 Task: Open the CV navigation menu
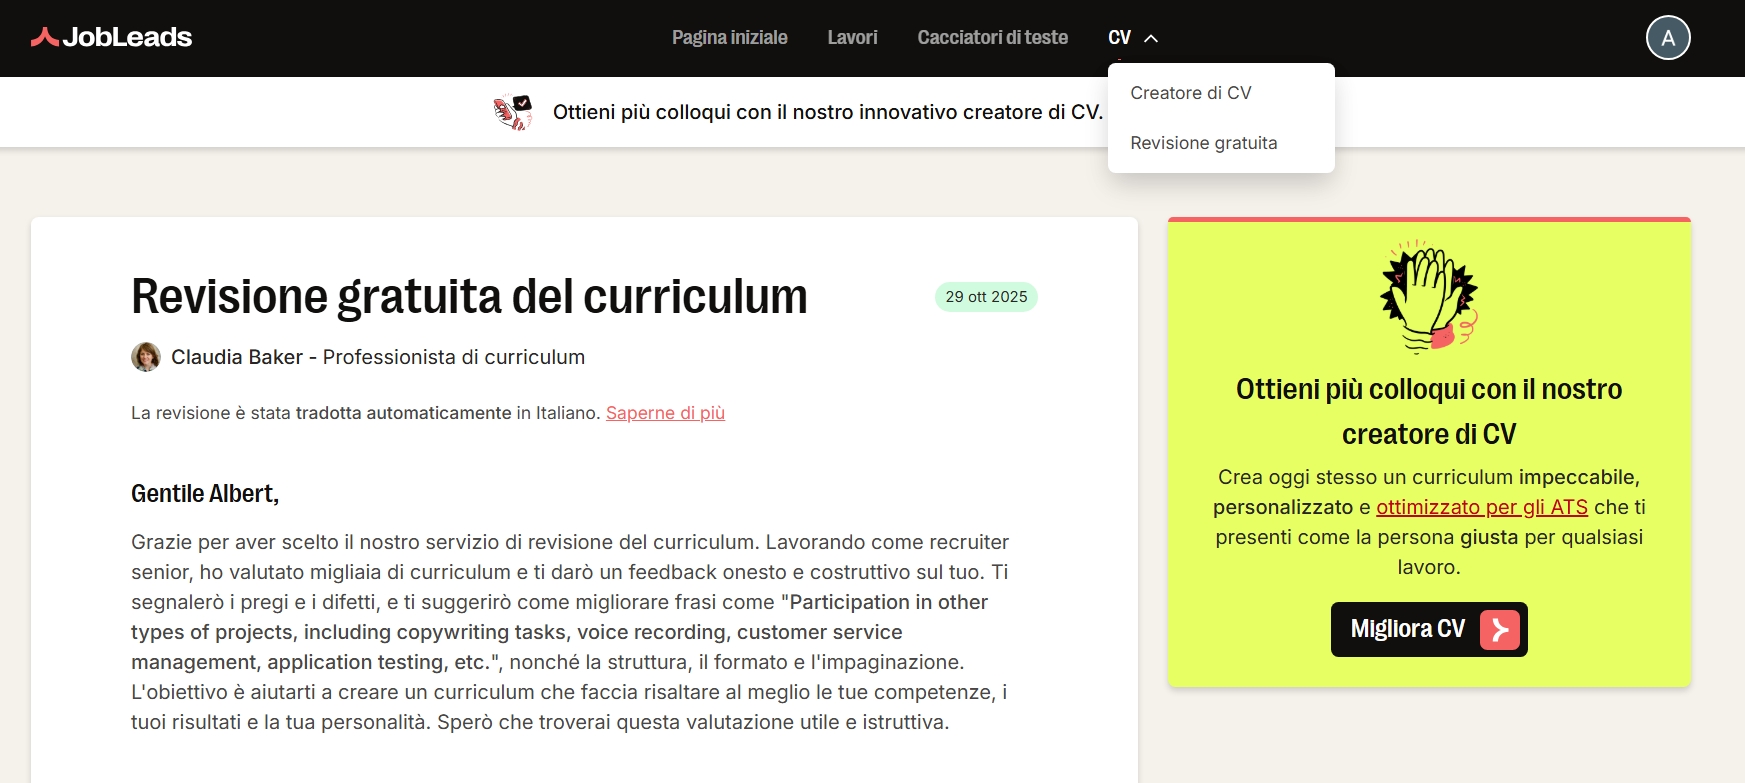(x=1132, y=38)
